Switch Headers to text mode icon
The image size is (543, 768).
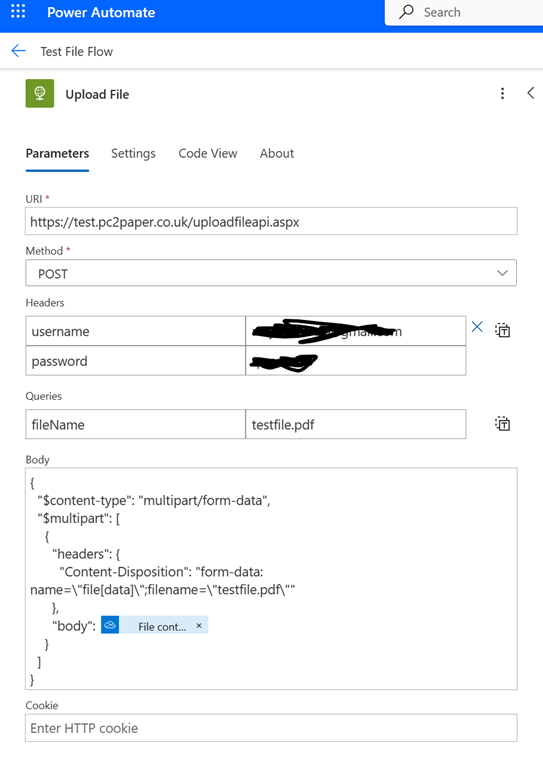pyautogui.click(x=502, y=330)
